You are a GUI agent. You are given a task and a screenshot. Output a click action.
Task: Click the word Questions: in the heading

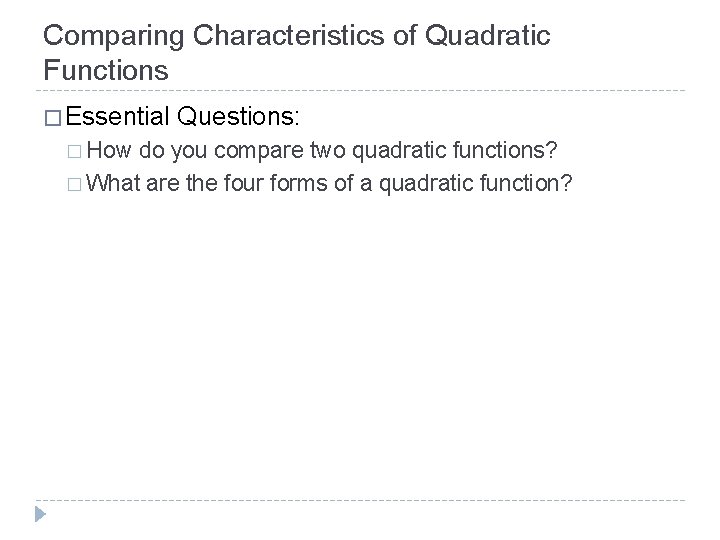[236, 117]
